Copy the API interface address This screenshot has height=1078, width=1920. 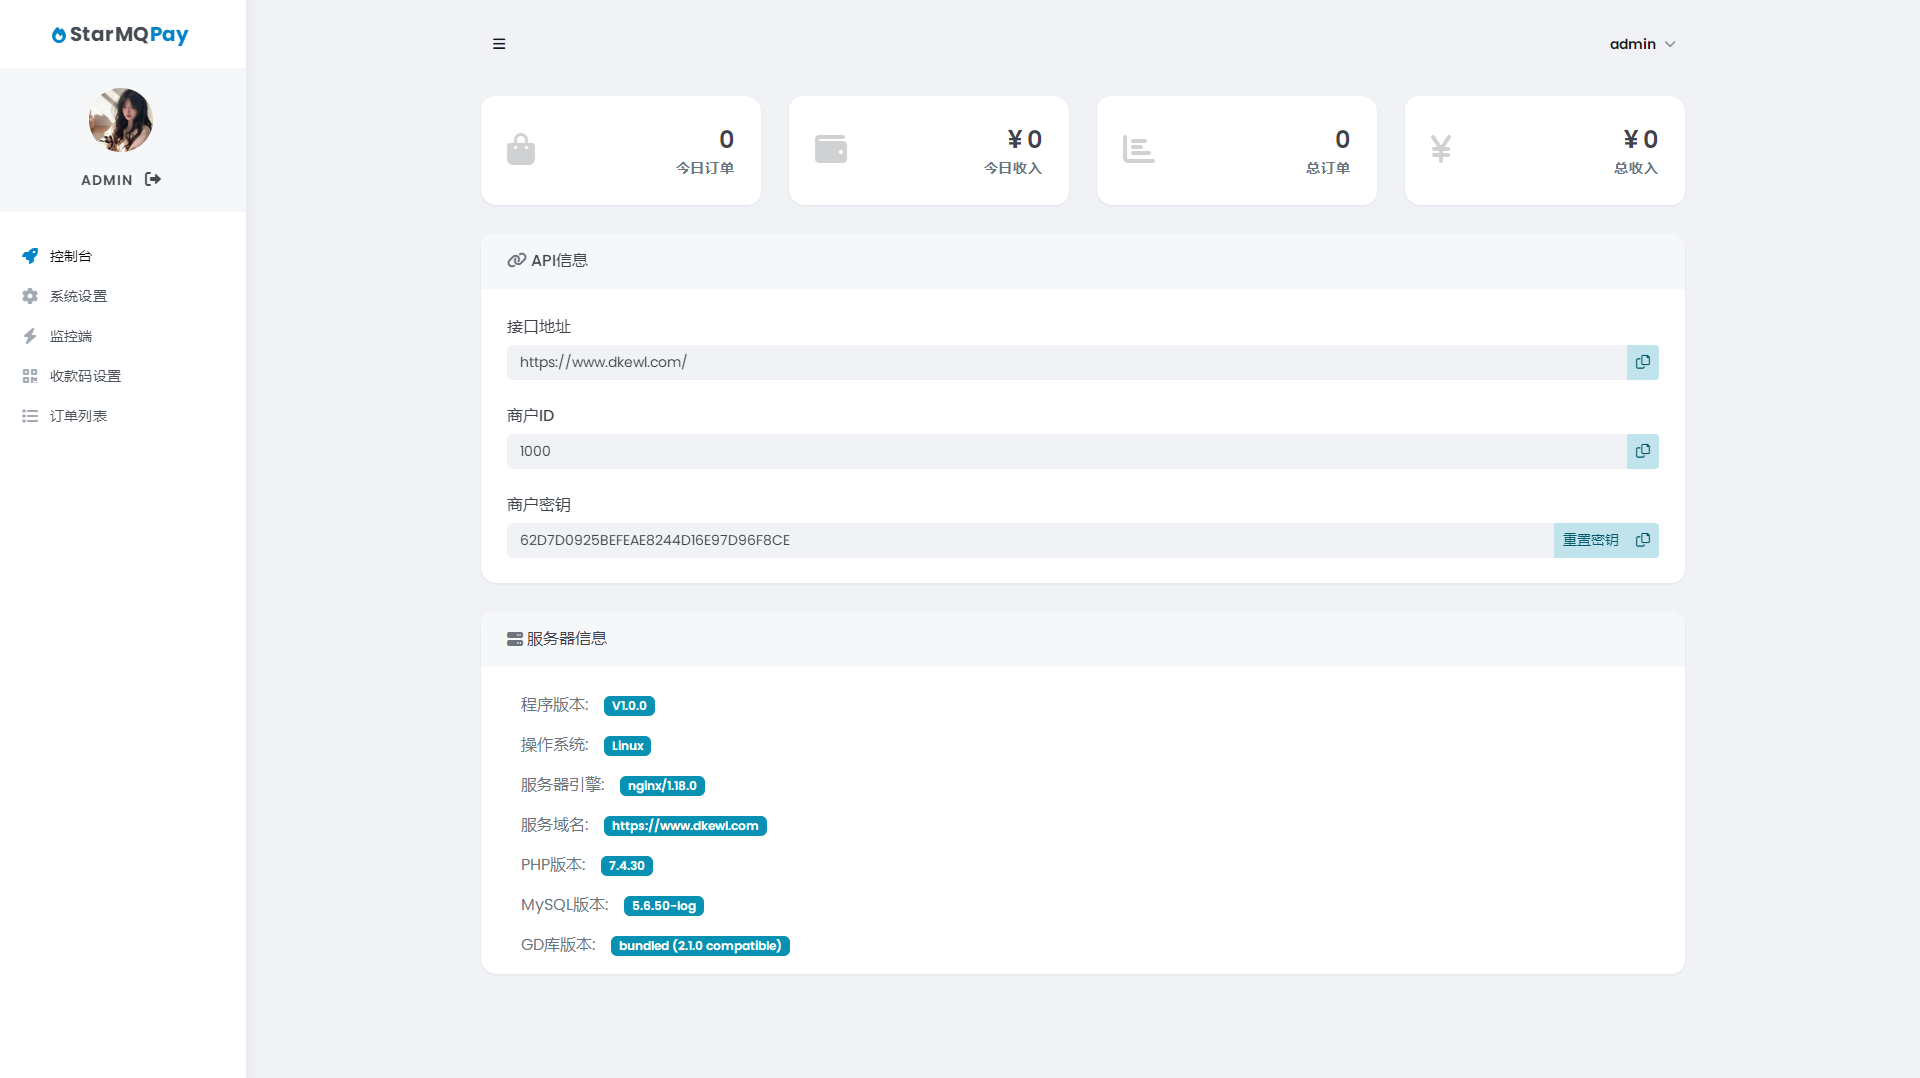pyautogui.click(x=1642, y=362)
